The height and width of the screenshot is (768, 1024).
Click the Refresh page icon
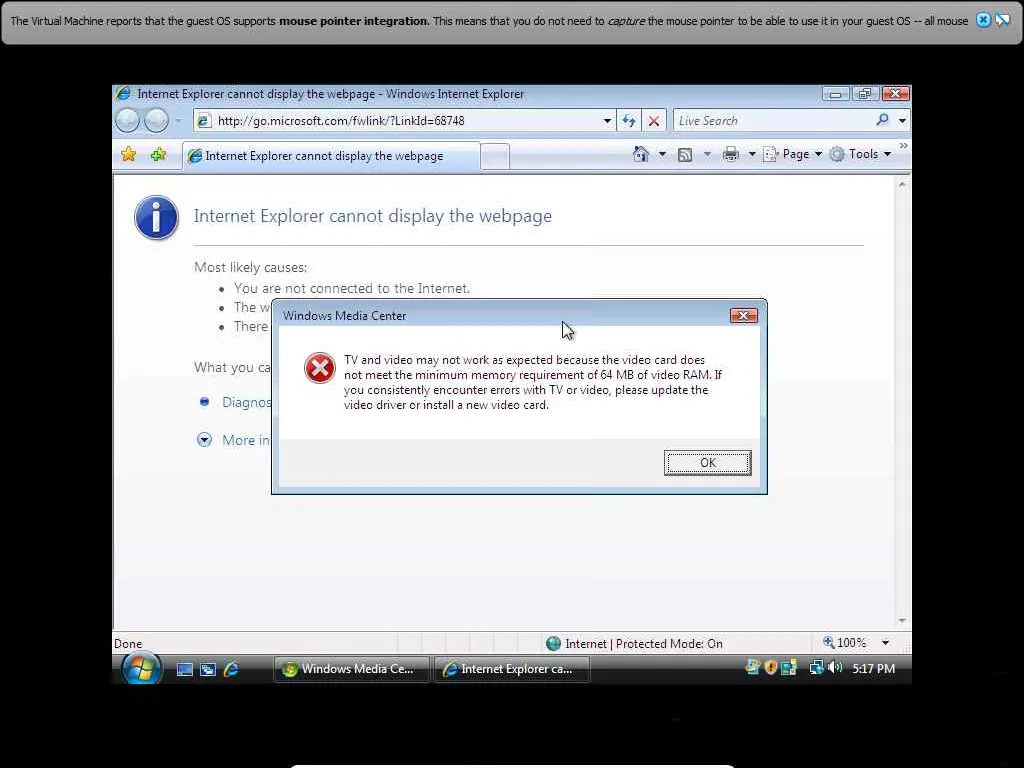(x=629, y=121)
